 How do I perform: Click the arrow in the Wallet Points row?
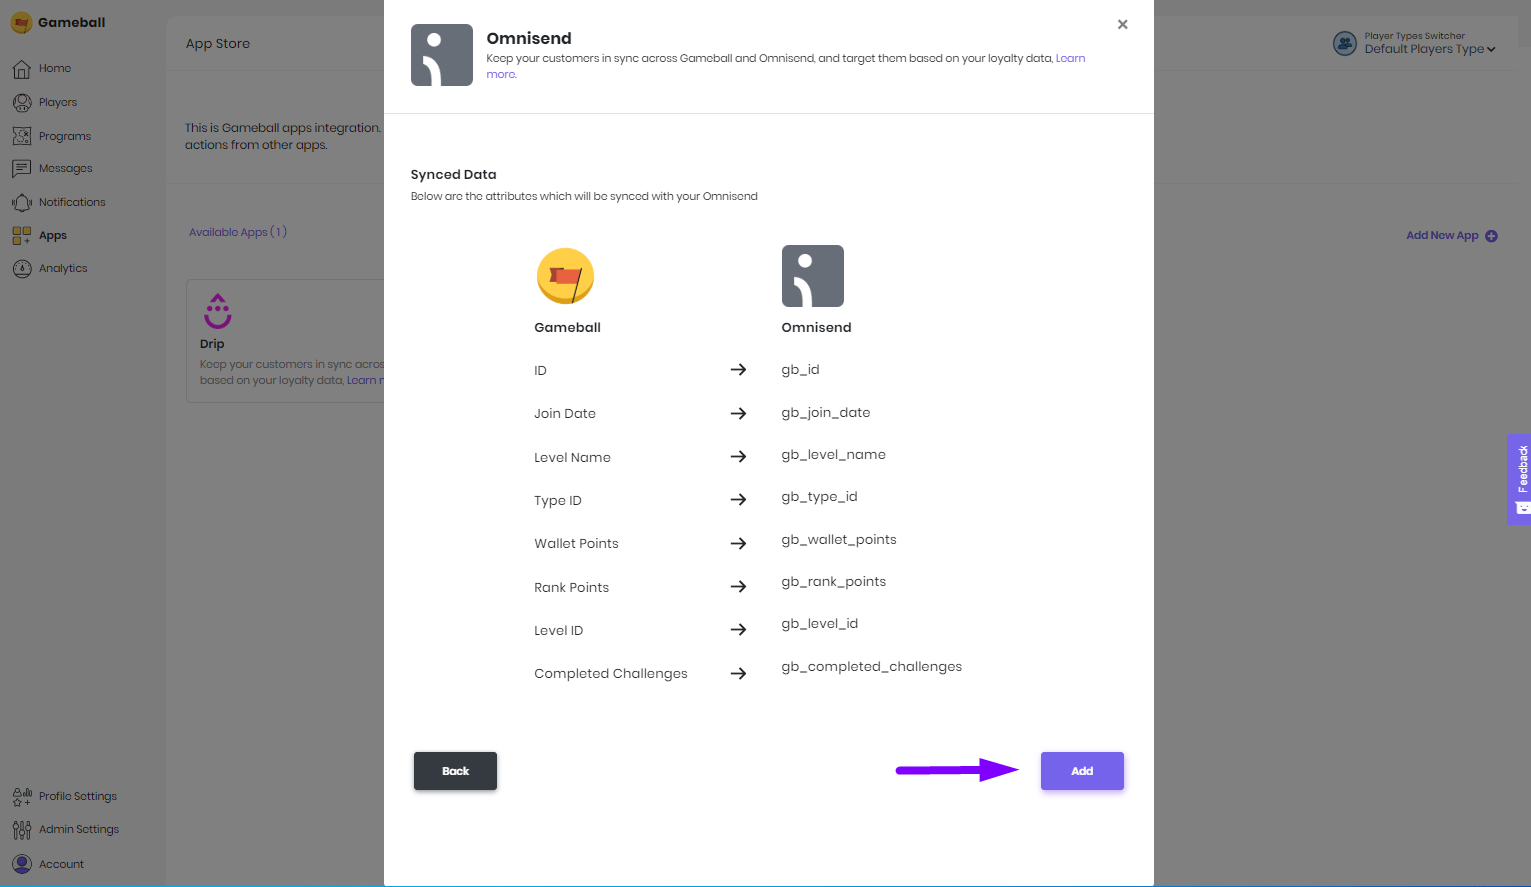(x=738, y=544)
